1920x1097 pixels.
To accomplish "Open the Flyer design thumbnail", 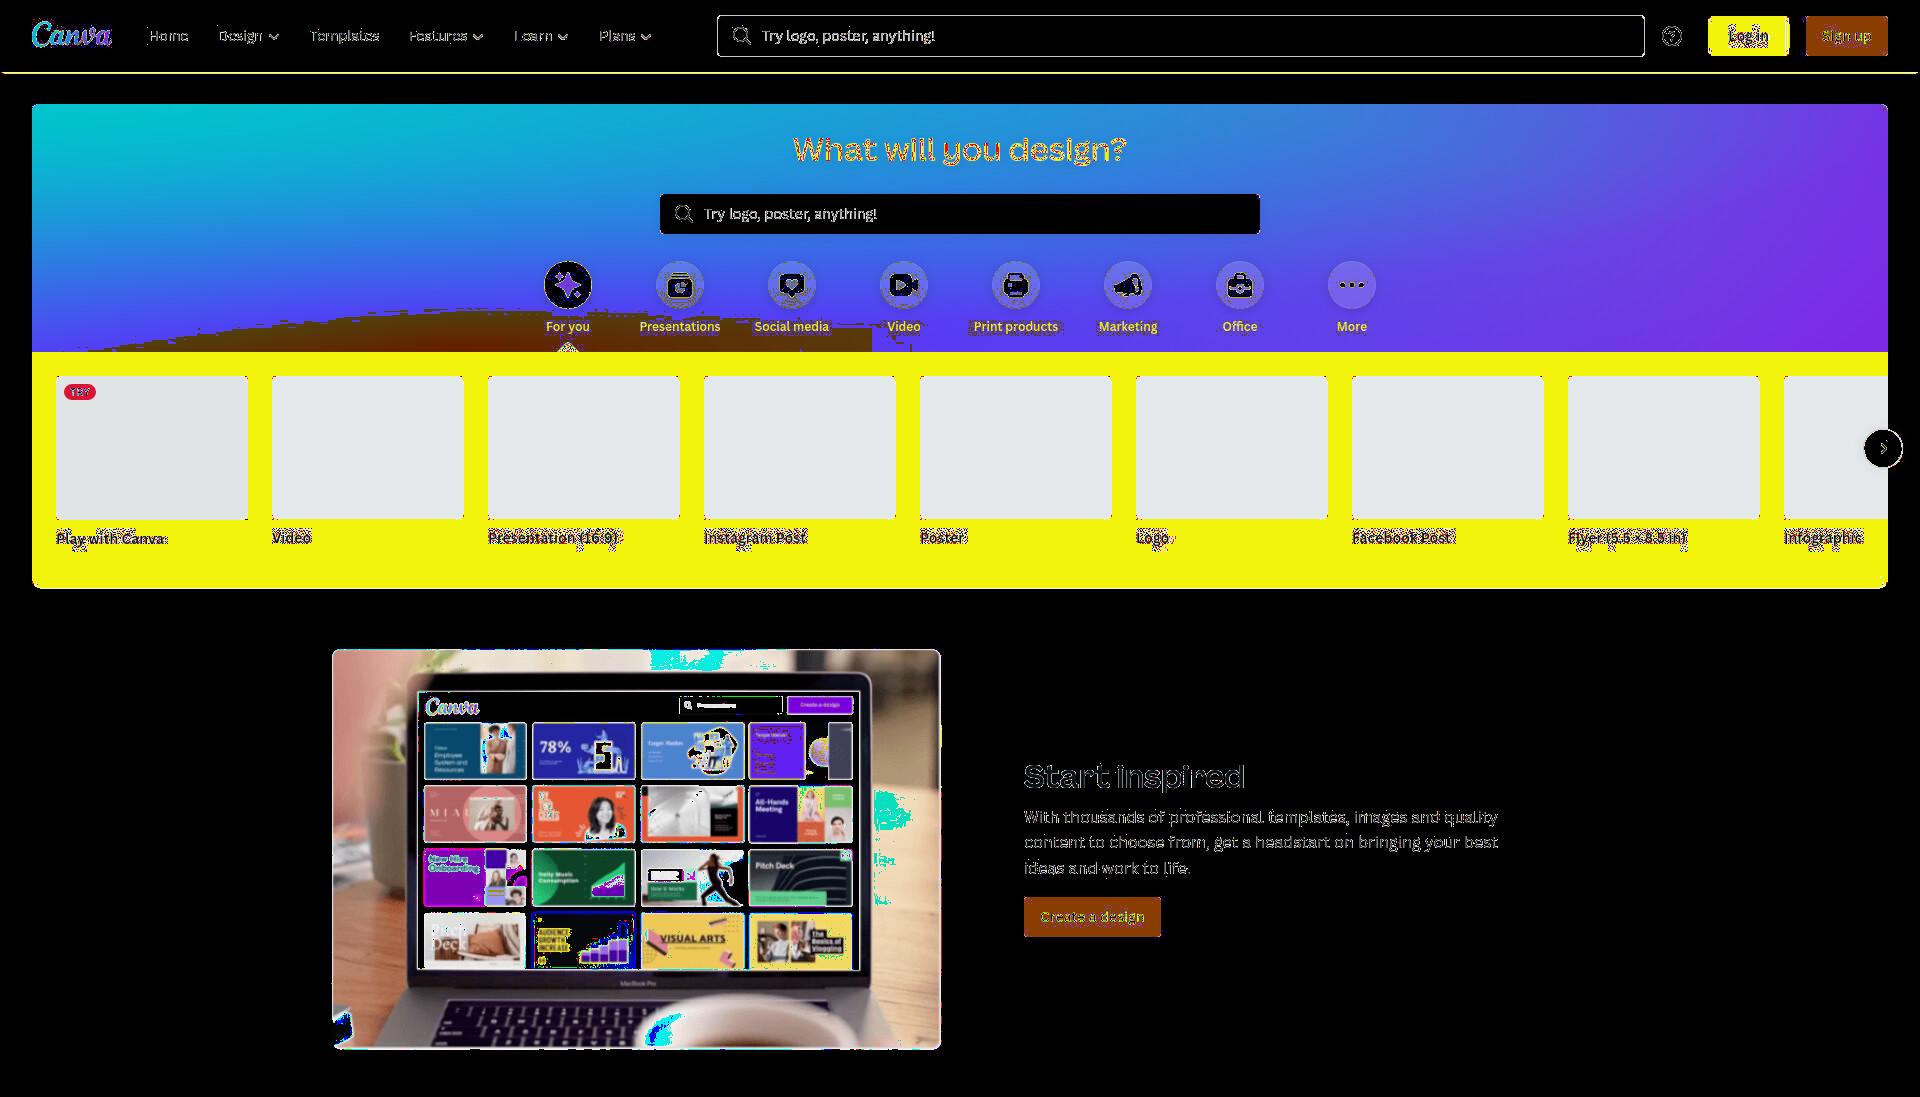I will point(1664,448).
